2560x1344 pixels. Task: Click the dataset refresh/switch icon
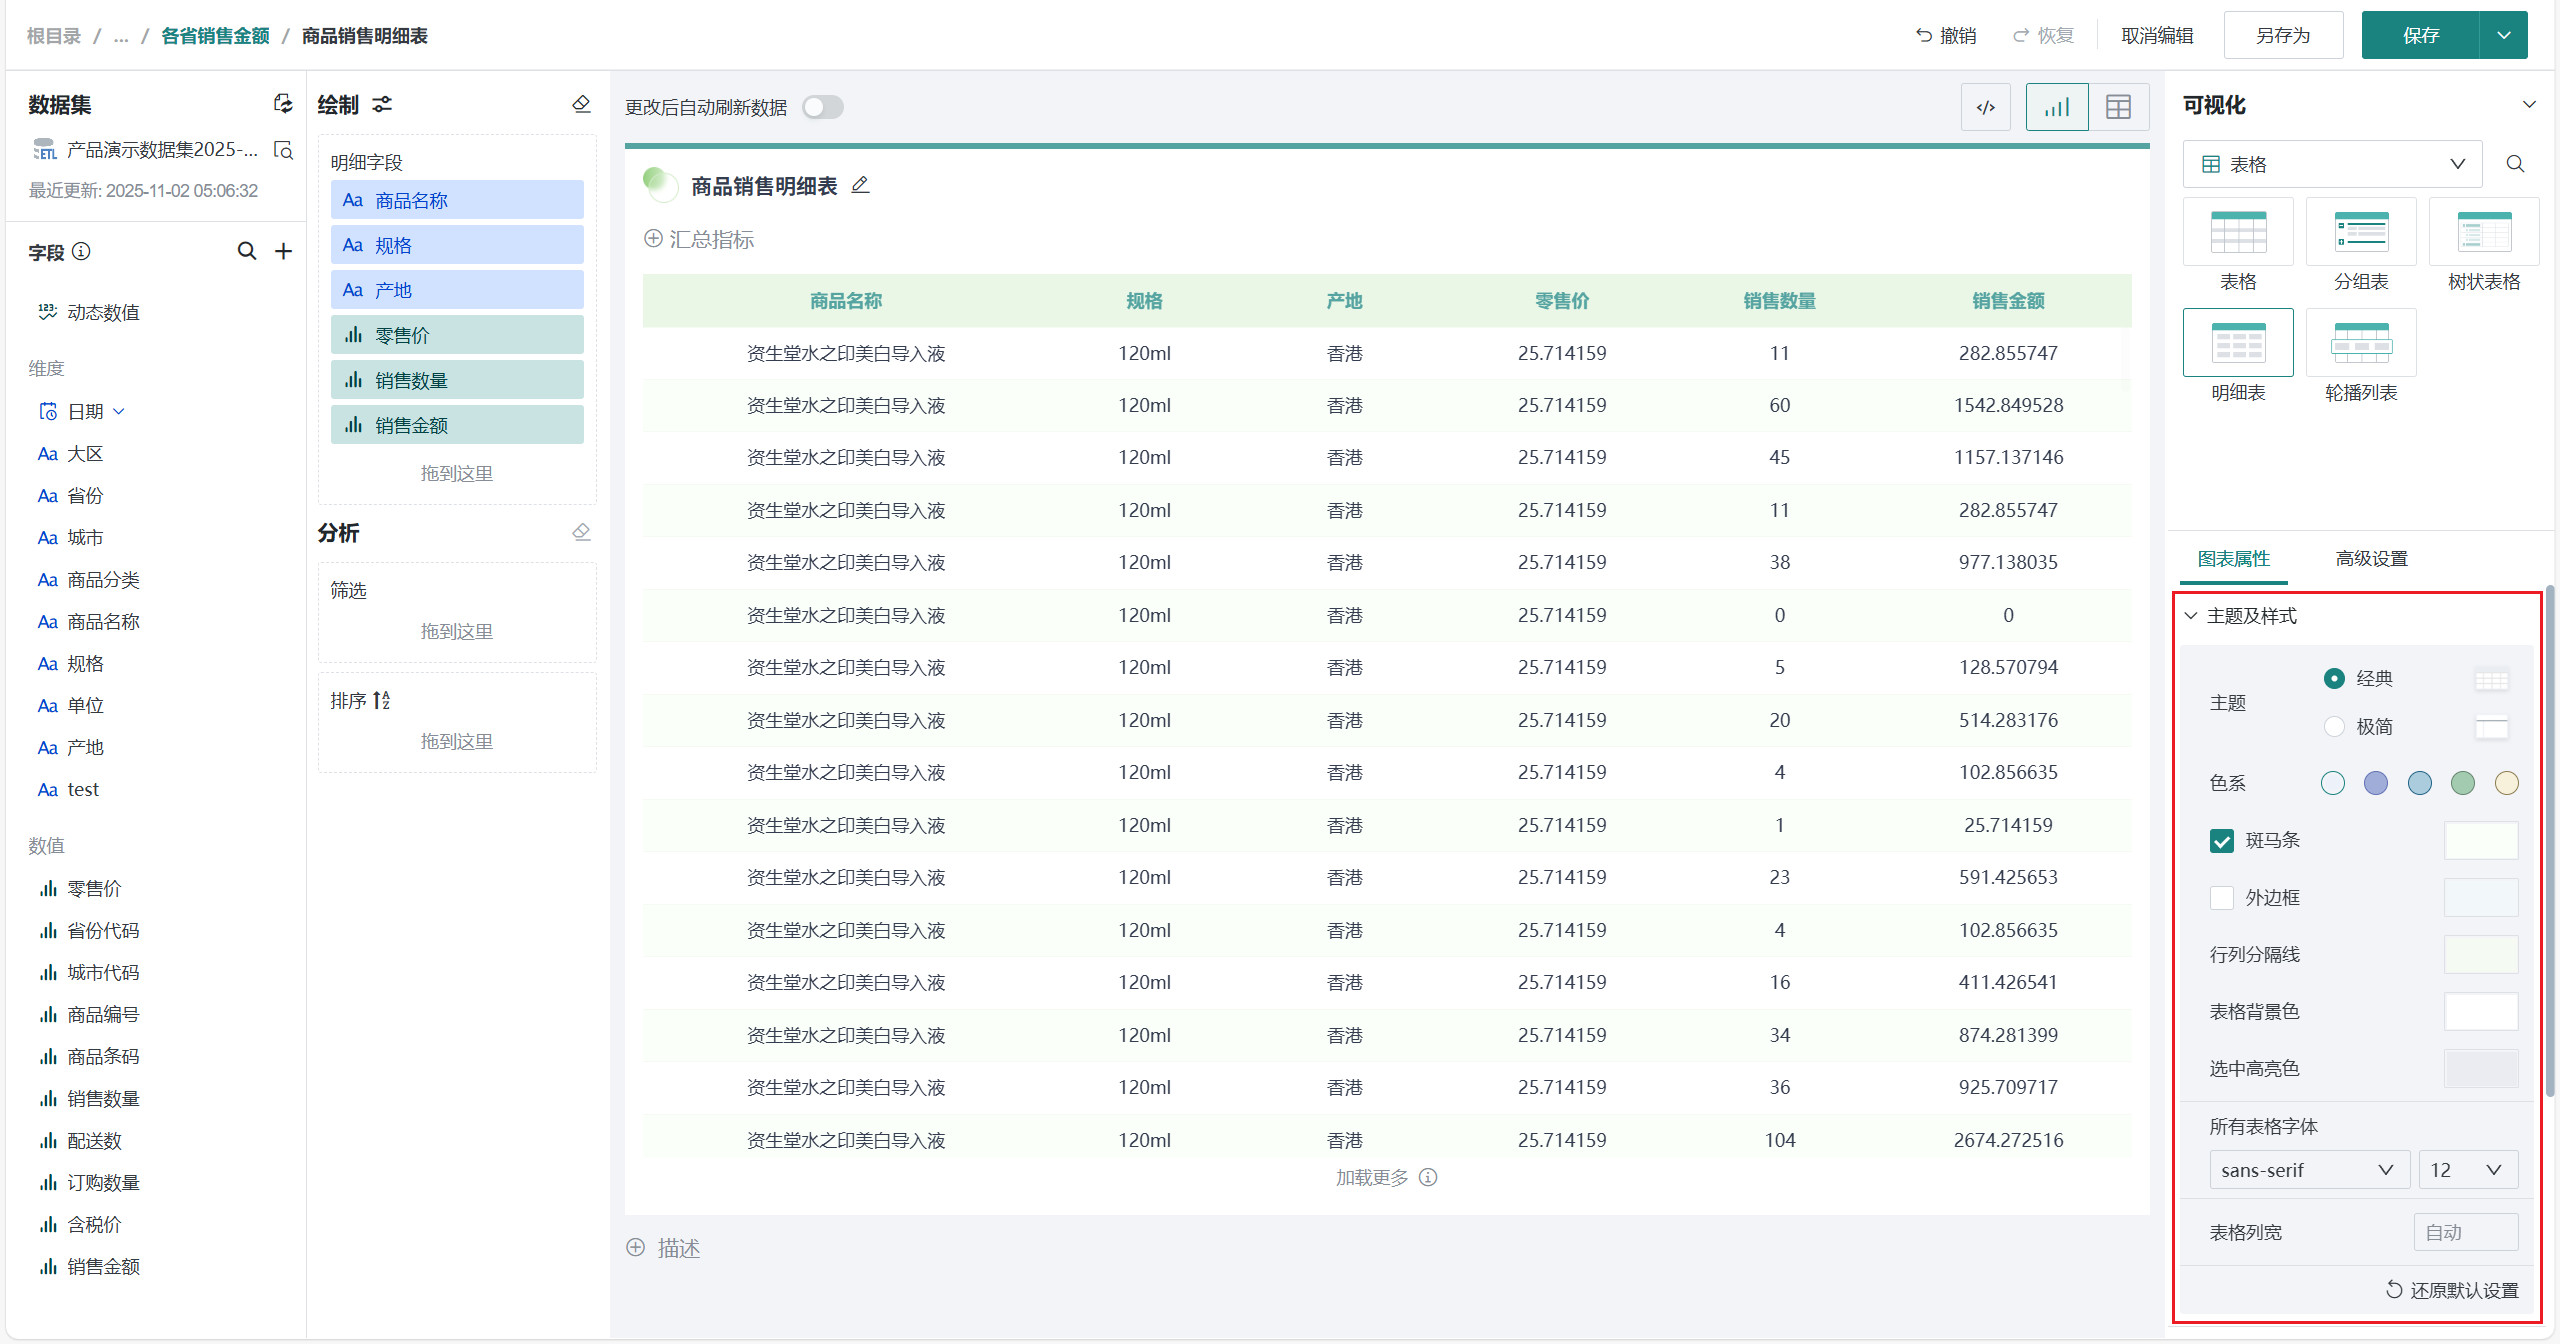(283, 104)
